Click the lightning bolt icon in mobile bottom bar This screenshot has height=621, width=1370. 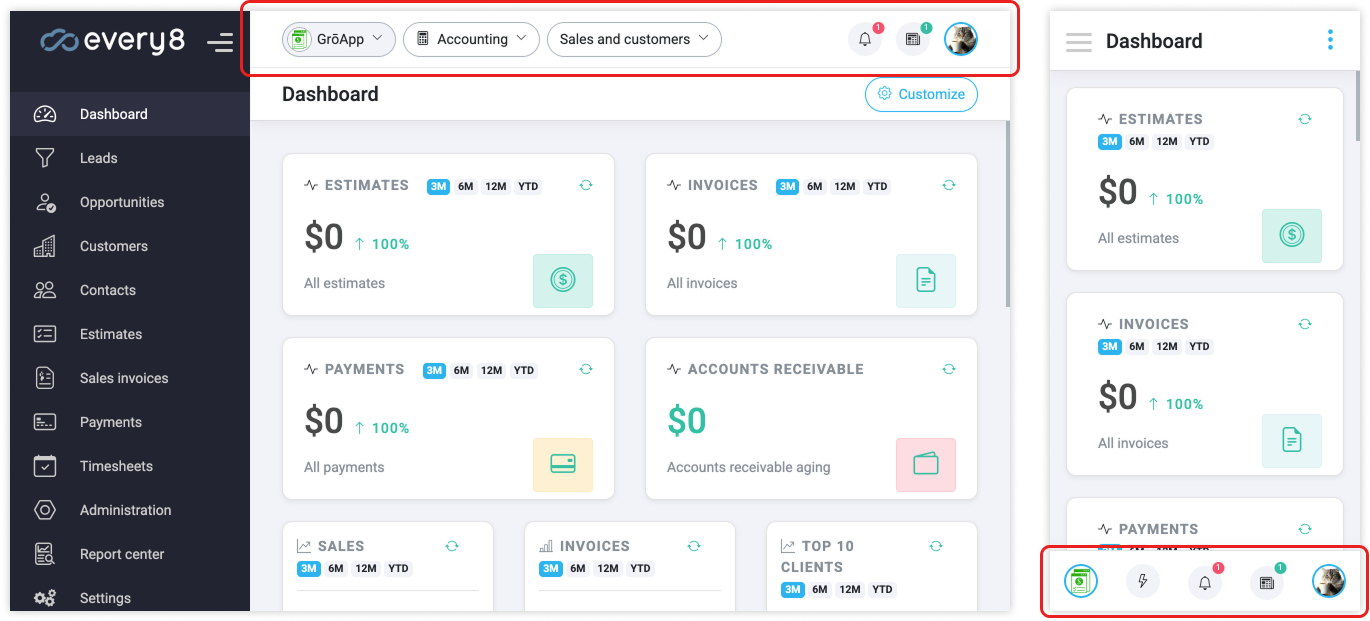tap(1143, 581)
